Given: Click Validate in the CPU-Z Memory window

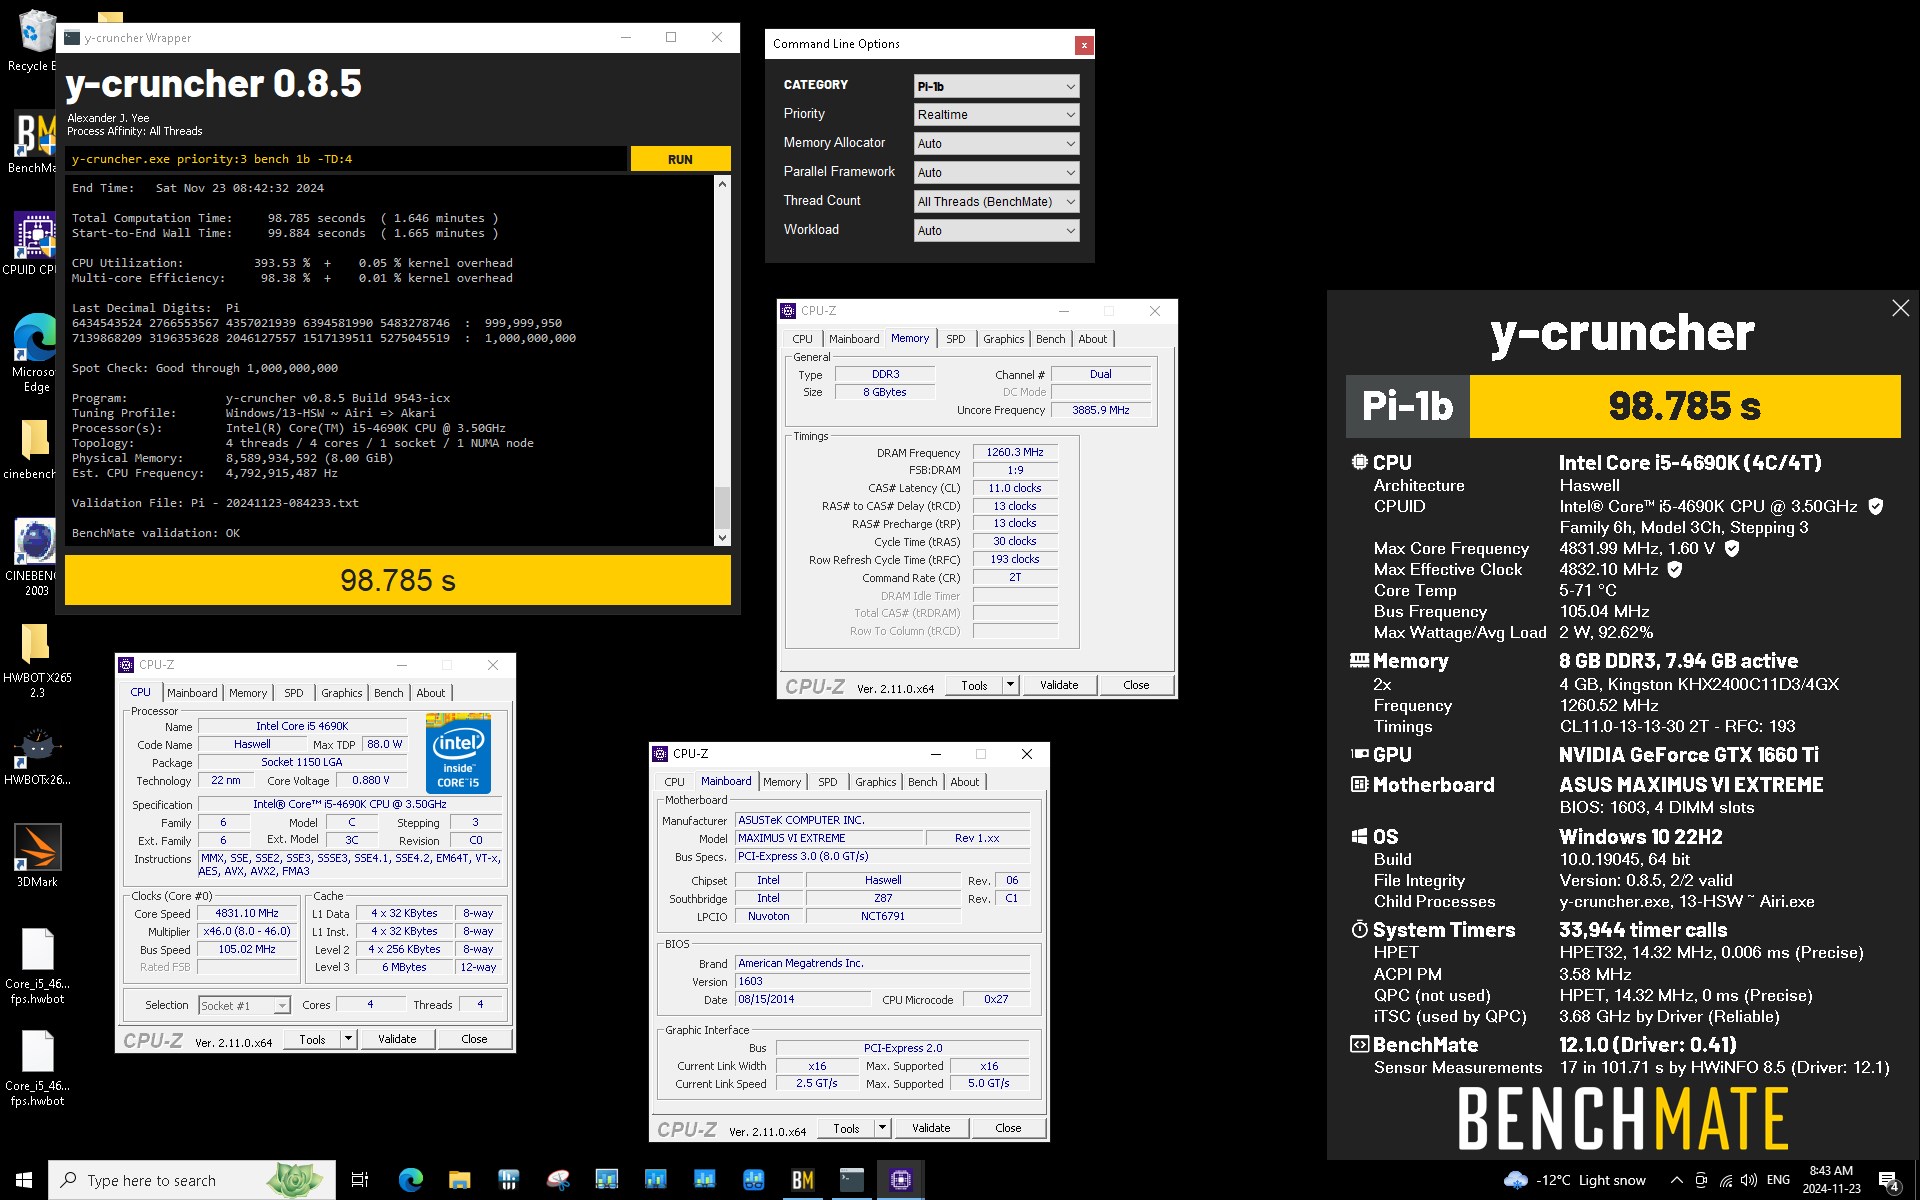Looking at the screenshot, I should [x=1059, y=685].
